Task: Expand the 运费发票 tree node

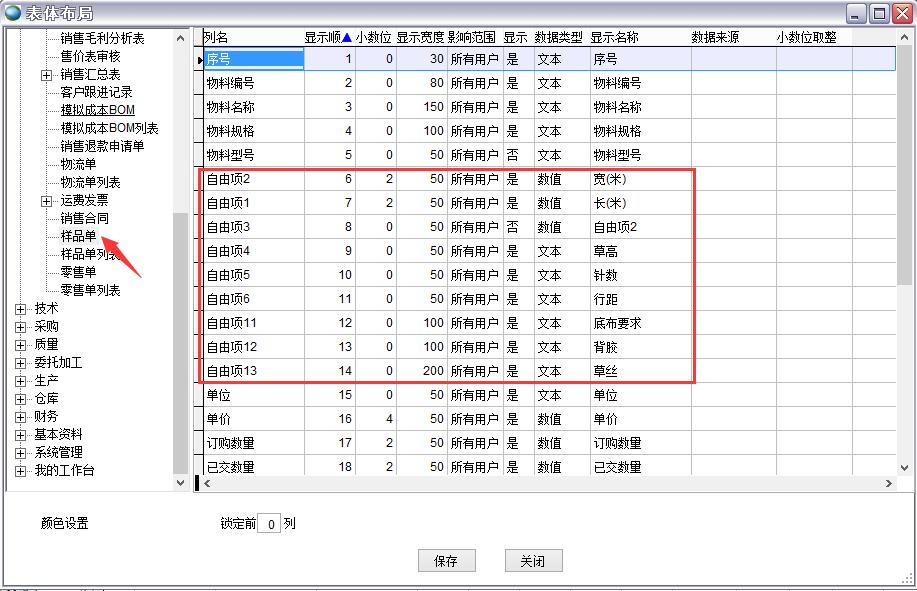Action: [47, 201]
